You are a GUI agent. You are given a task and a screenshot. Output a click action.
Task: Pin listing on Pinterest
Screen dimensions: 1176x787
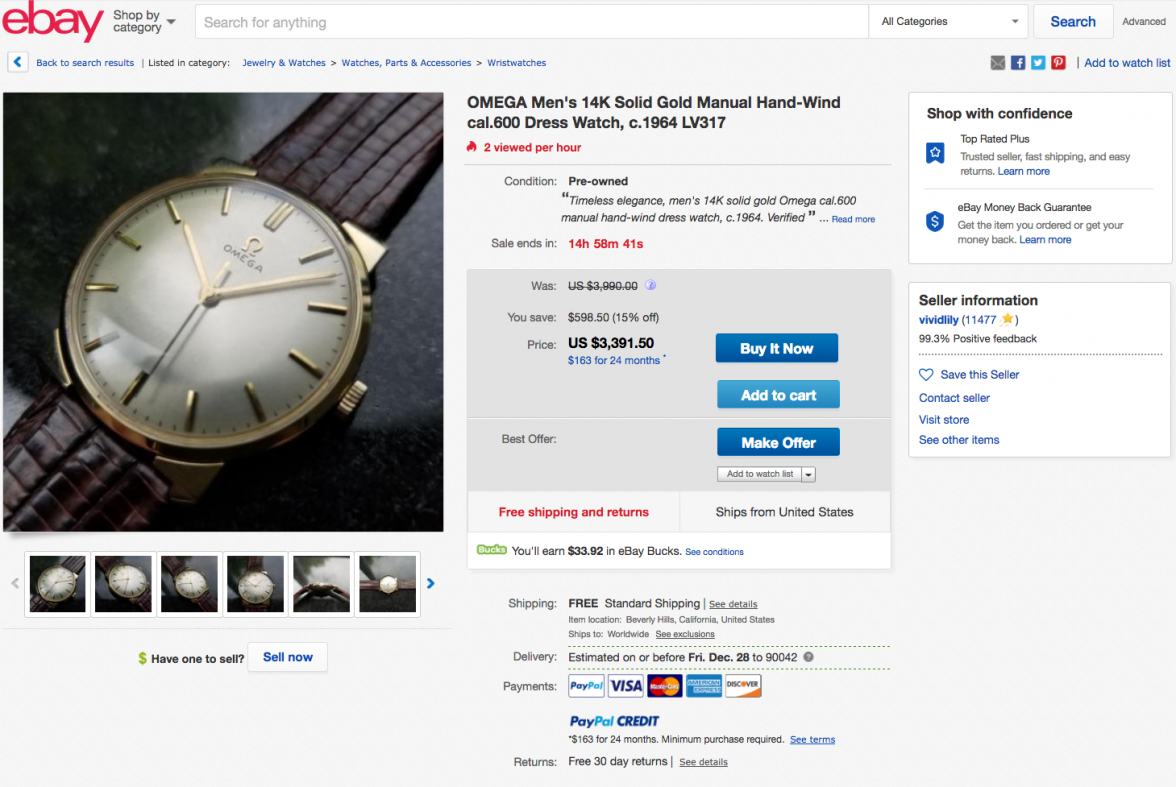1058,63
